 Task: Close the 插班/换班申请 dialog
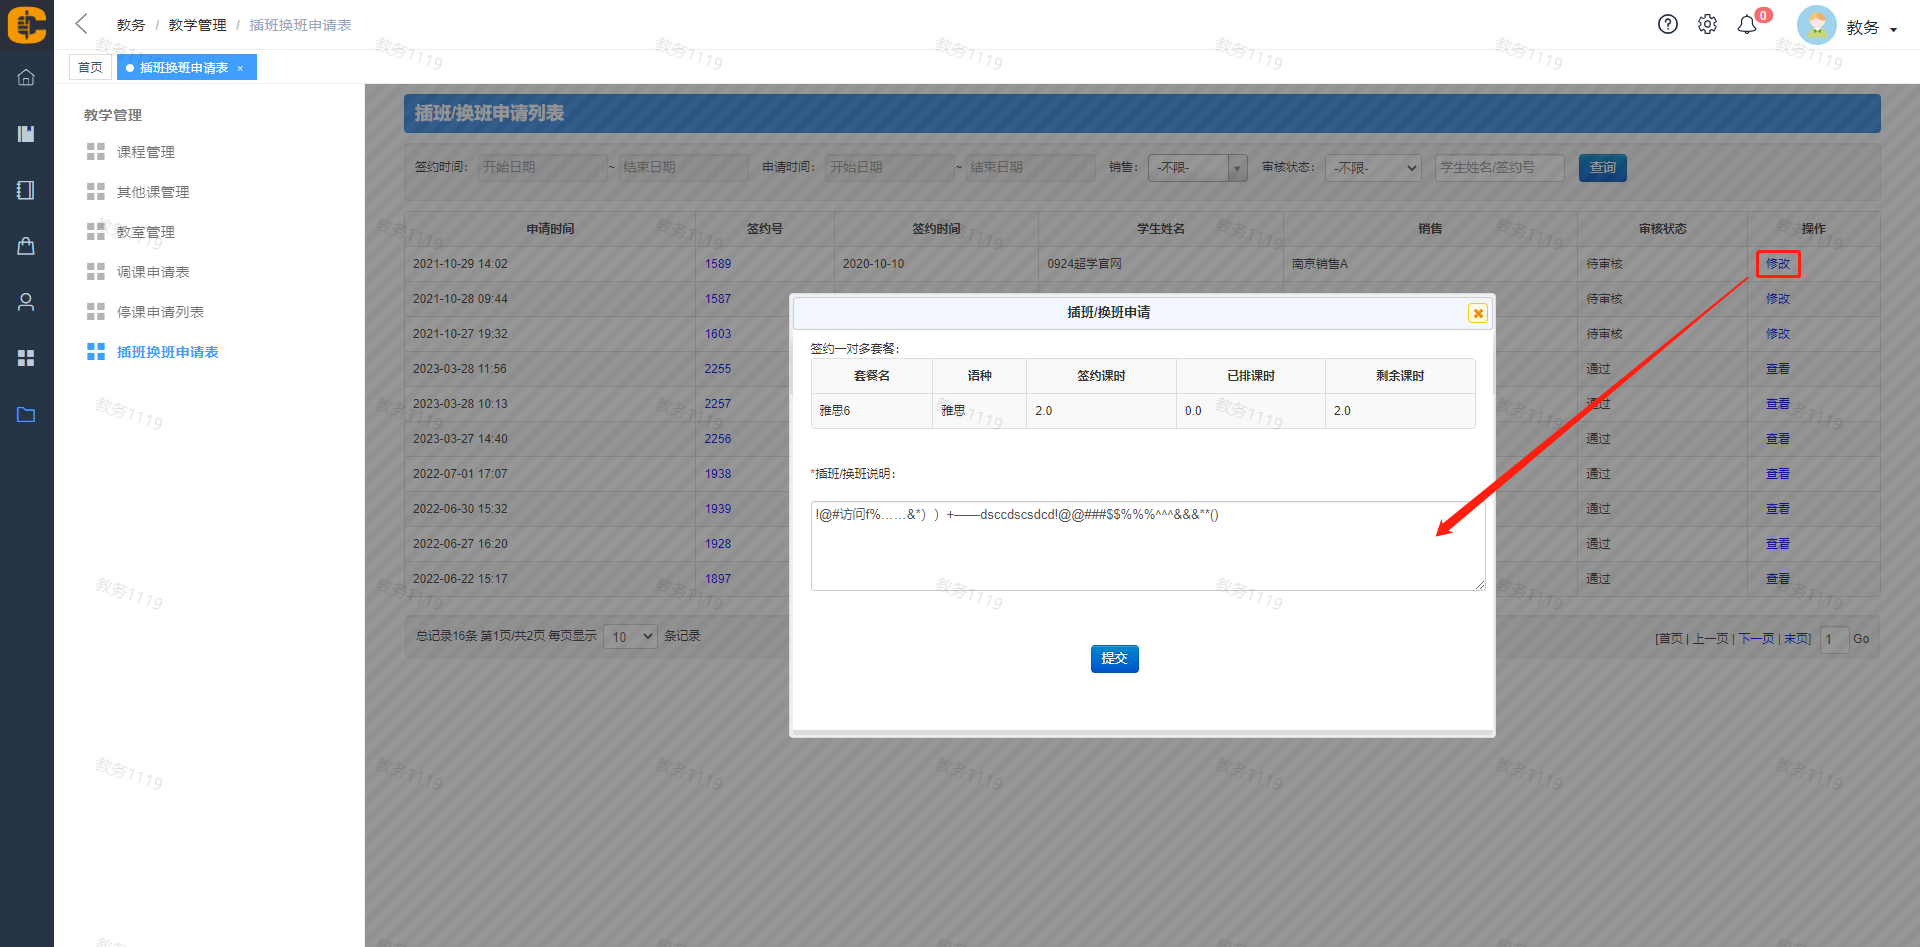point(1477,313)
